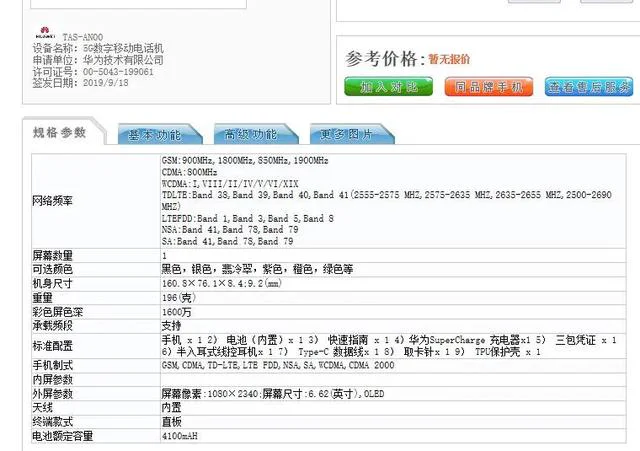Click the 1600万 color depth value
Screen dimensions: 640x451
(176, 312)
